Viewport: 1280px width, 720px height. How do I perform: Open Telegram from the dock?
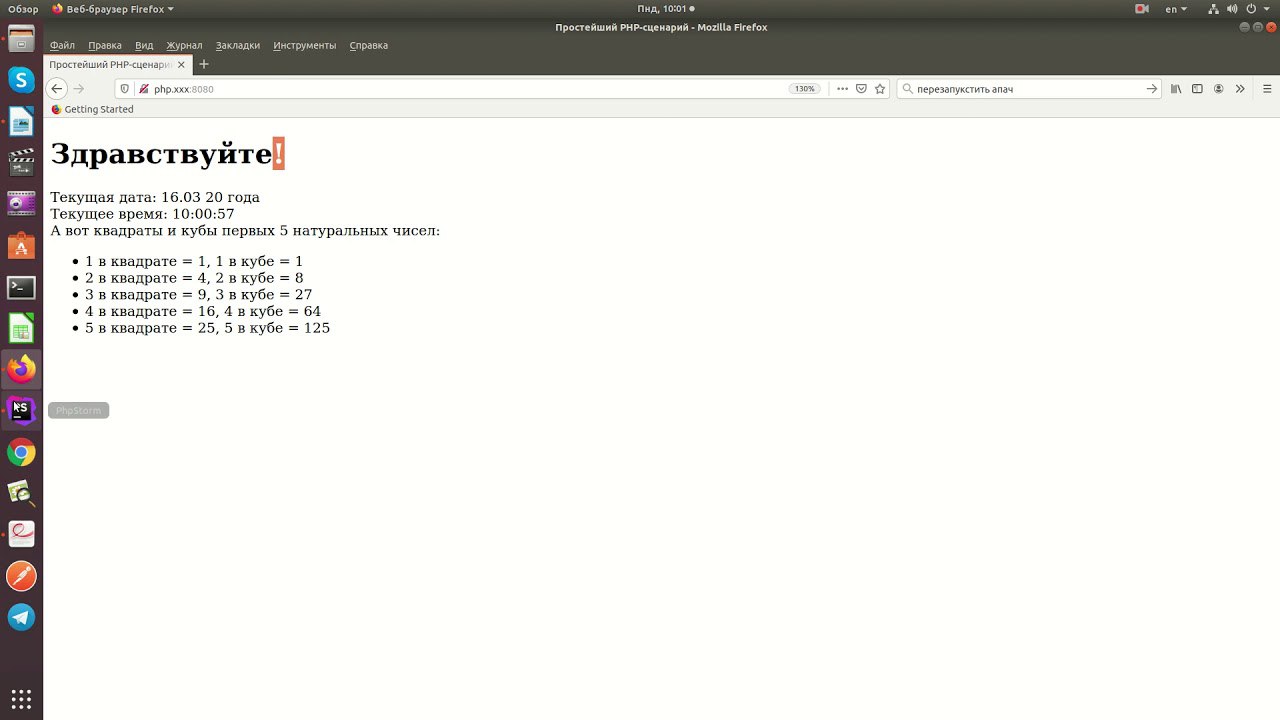coord(21,617)
